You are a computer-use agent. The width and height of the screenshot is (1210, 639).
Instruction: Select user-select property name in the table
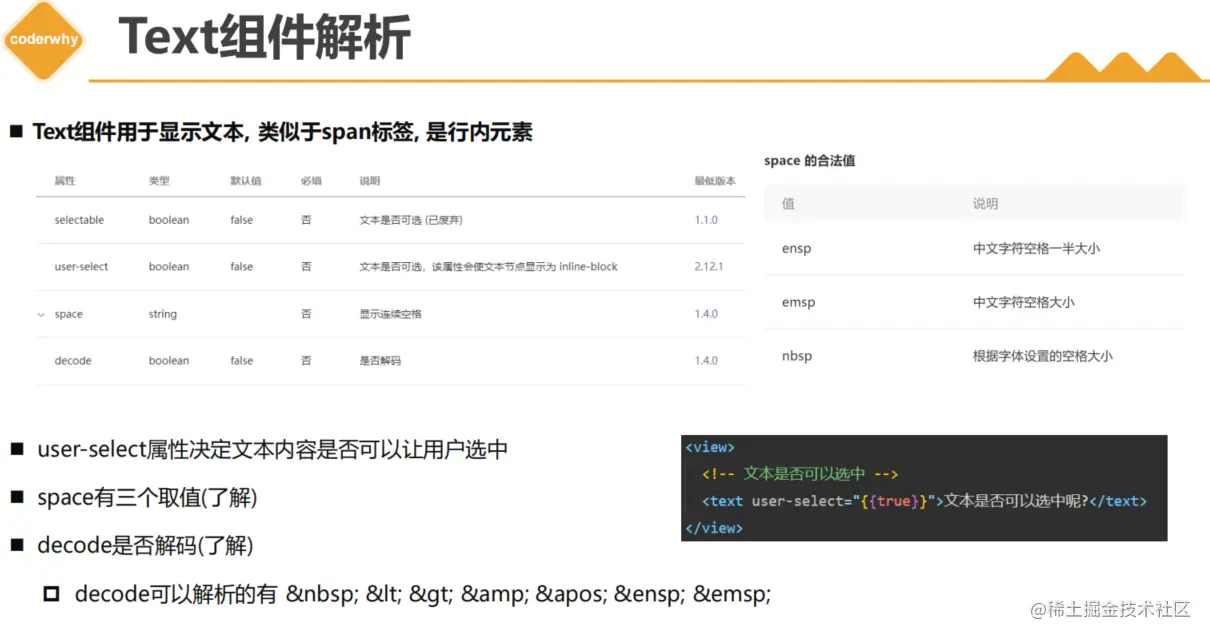click(81, 267)
